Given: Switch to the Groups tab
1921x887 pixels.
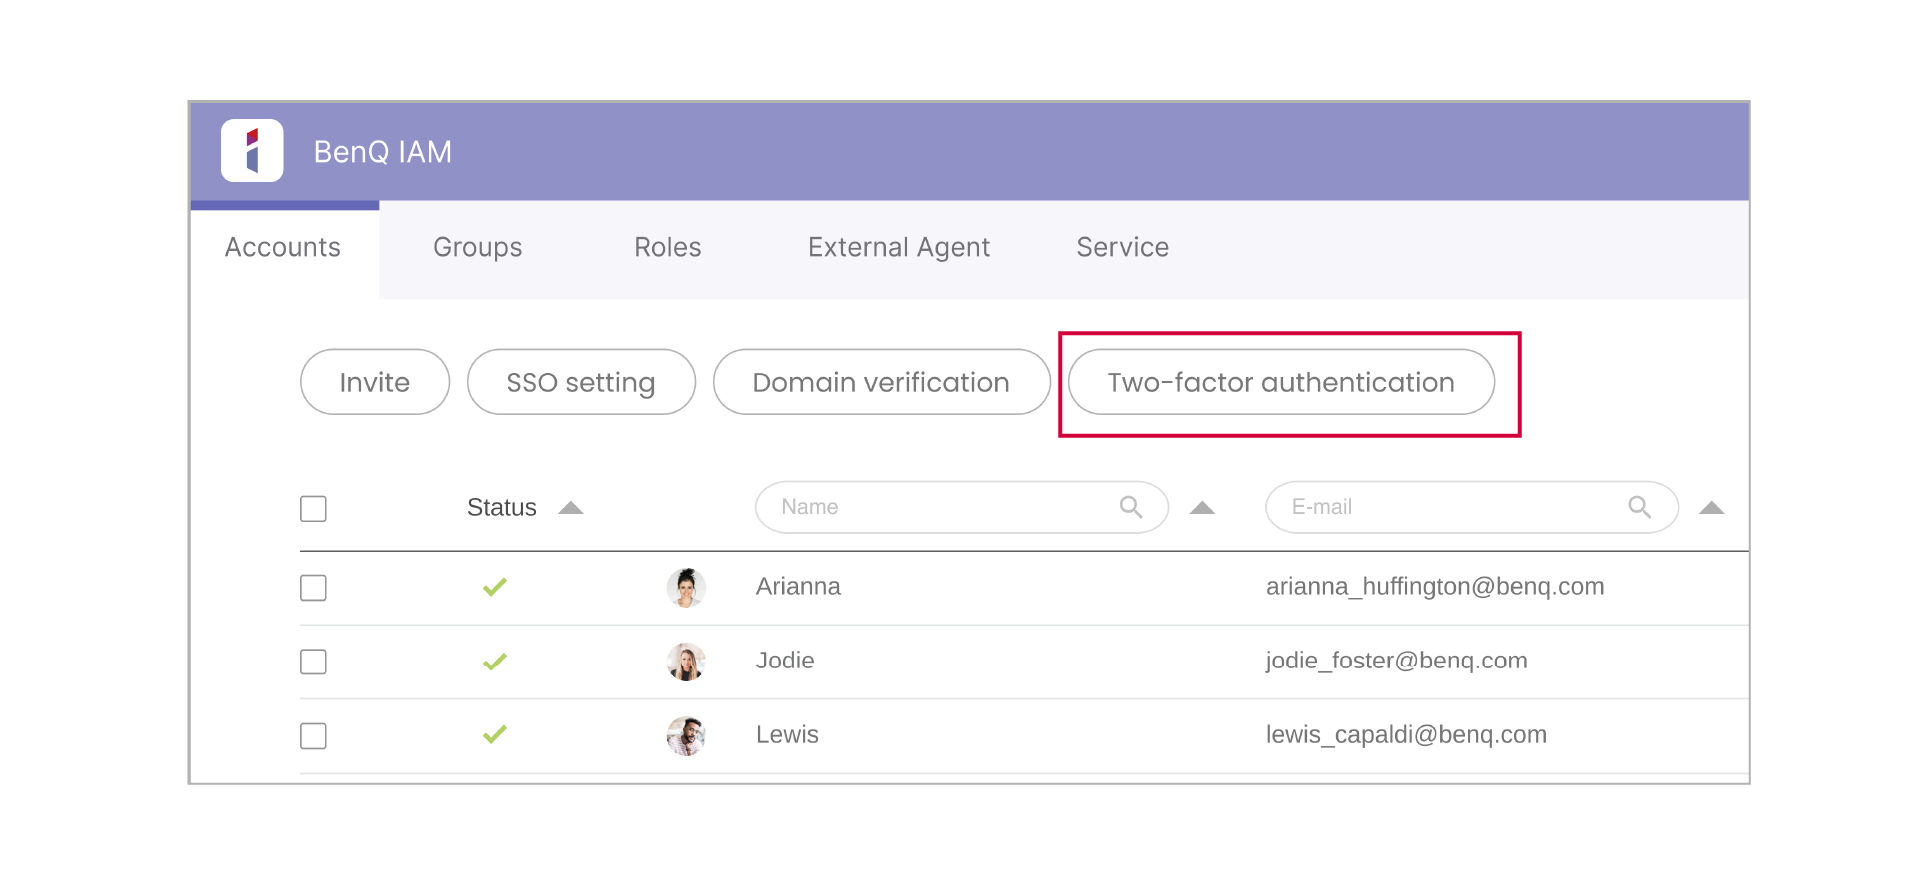Looking at the screenshot, I should coord(477,247).
